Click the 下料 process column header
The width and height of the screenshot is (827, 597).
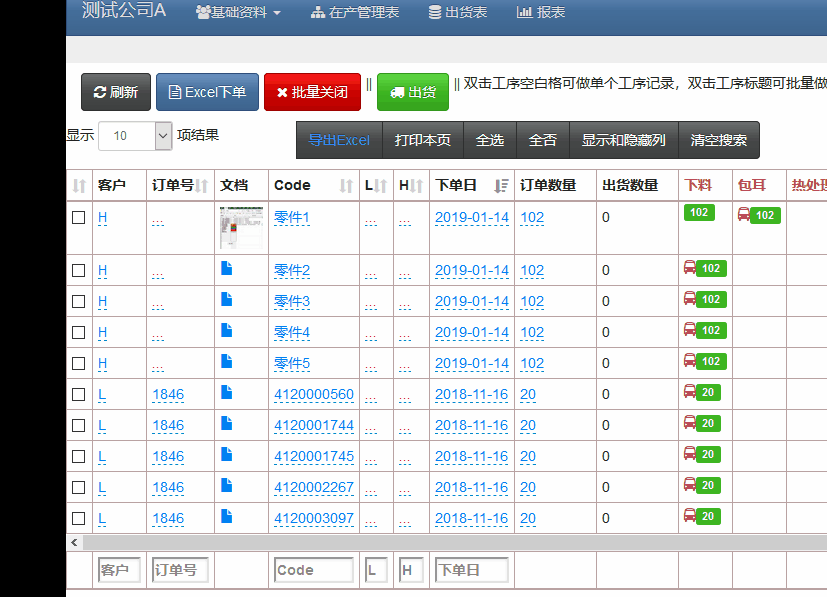point(698,186)
